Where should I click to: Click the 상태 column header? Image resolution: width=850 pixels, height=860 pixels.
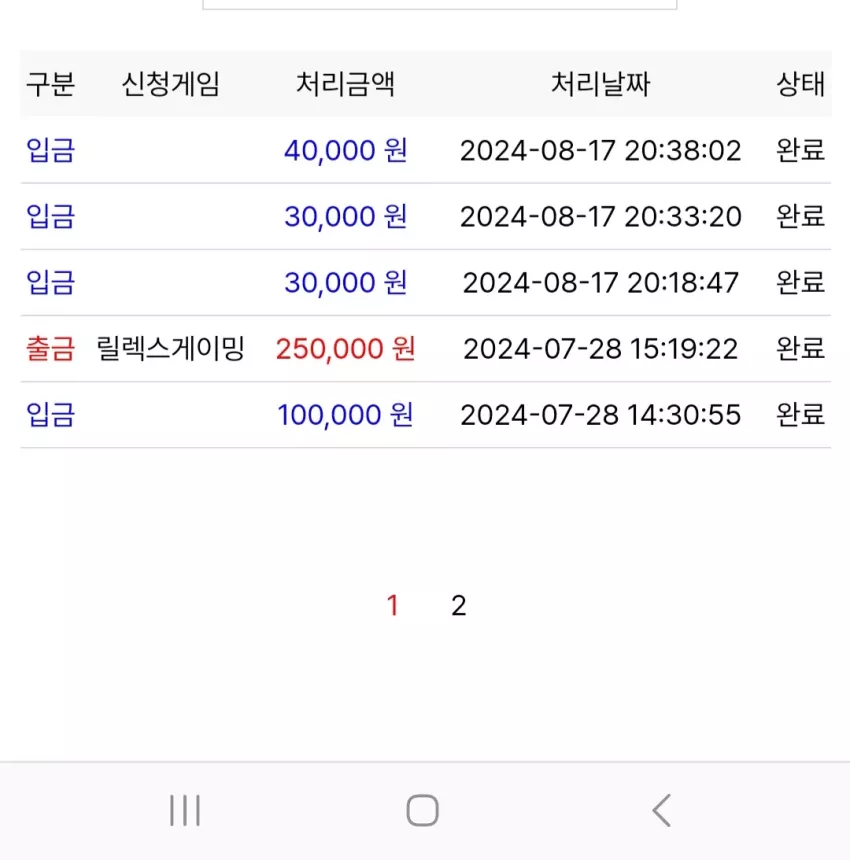801,84
